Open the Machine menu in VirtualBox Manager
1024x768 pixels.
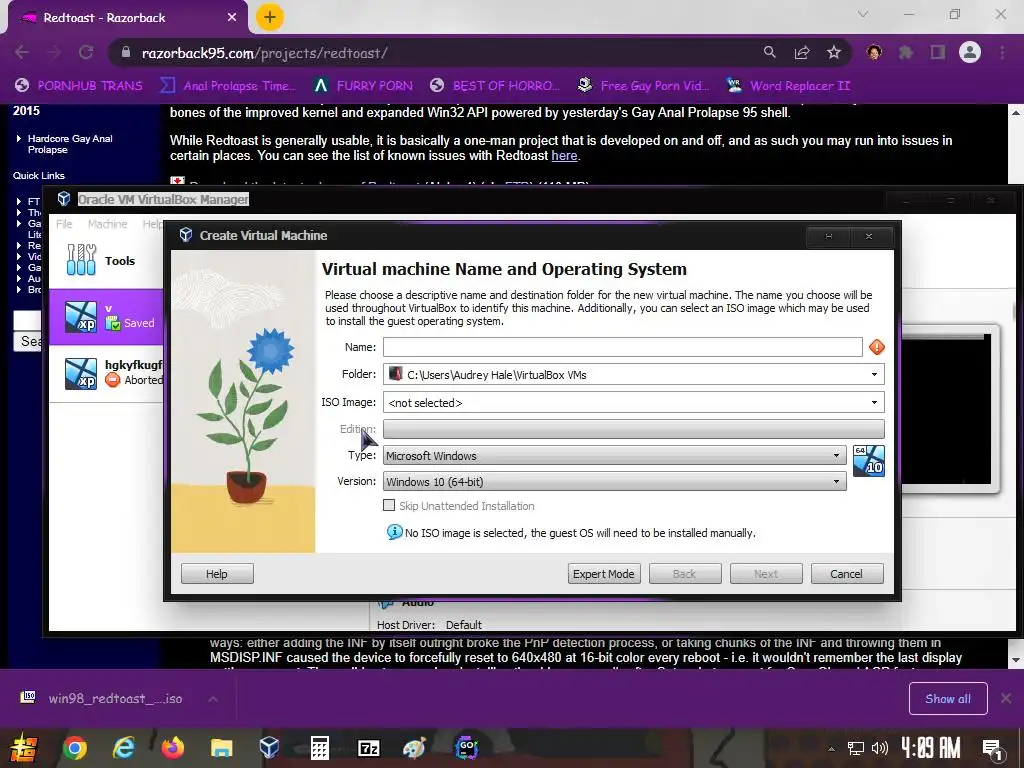[108, 224]
